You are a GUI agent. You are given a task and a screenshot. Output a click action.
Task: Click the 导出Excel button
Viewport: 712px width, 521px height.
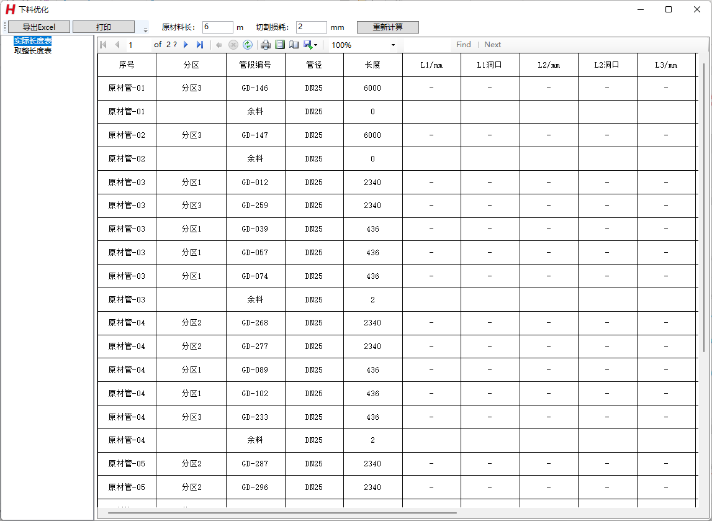coord(39,27)
